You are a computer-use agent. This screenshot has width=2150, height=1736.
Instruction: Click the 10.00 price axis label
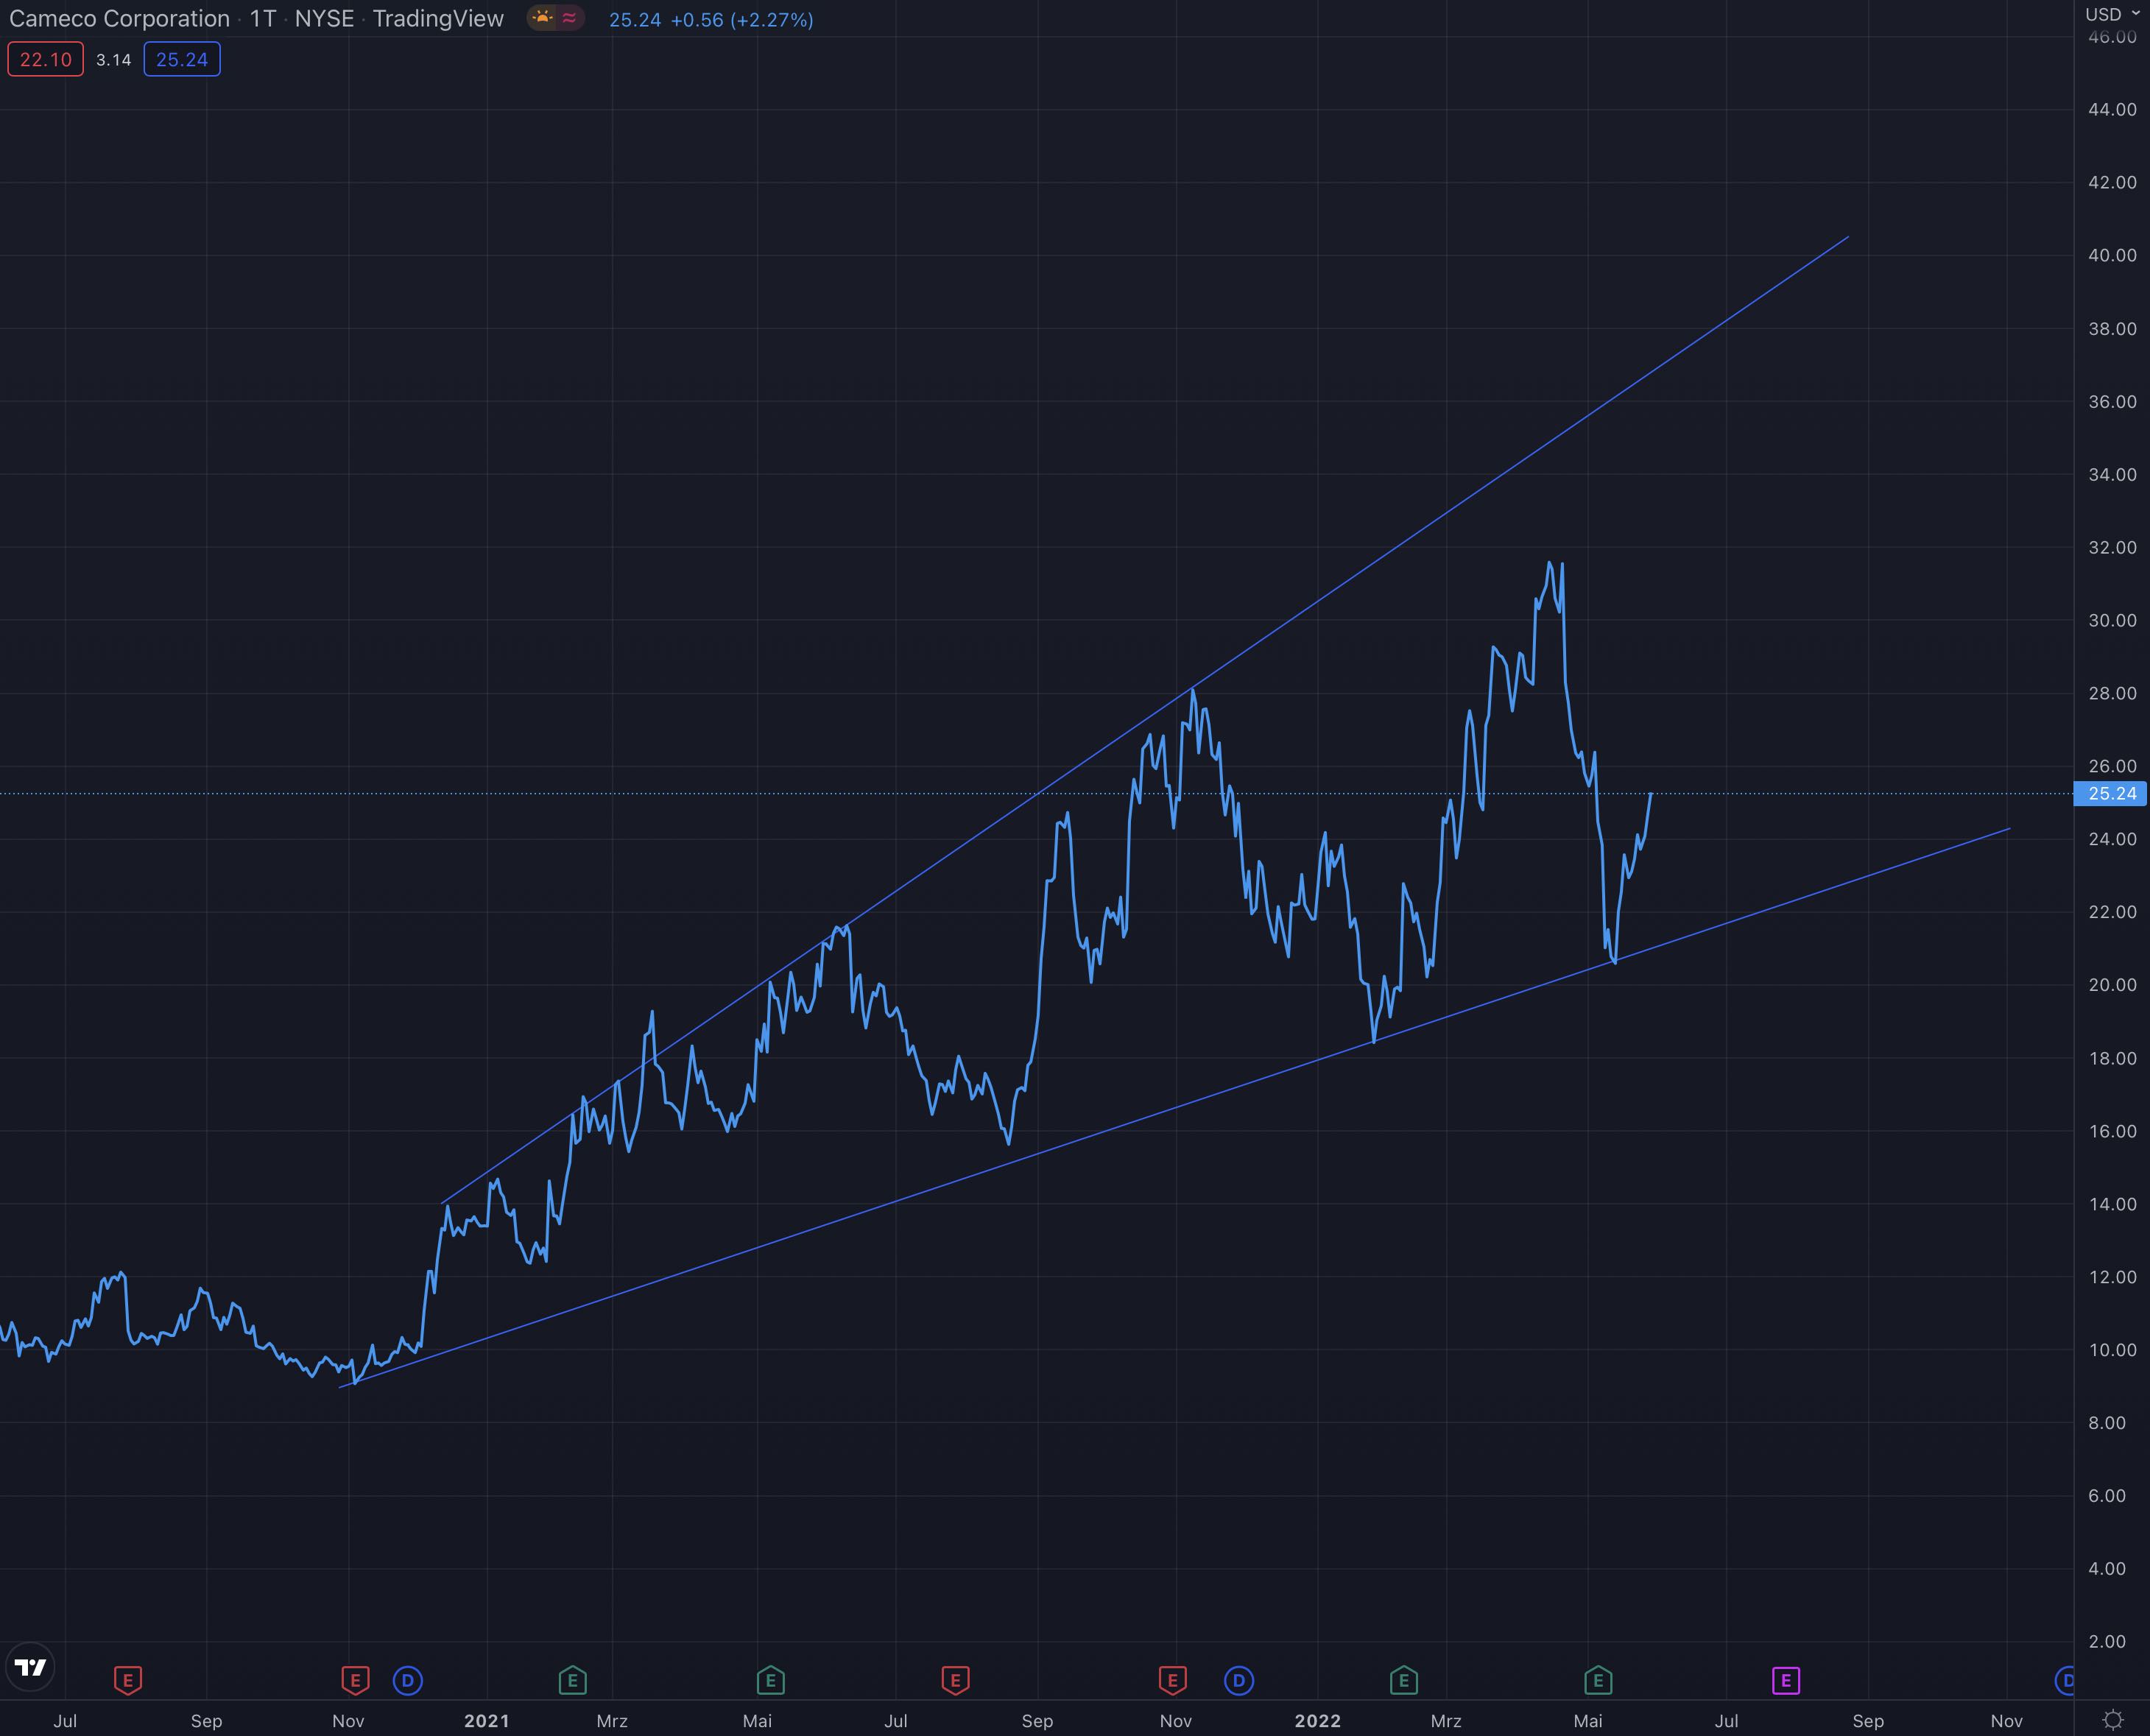[x=2112, y=1350]
